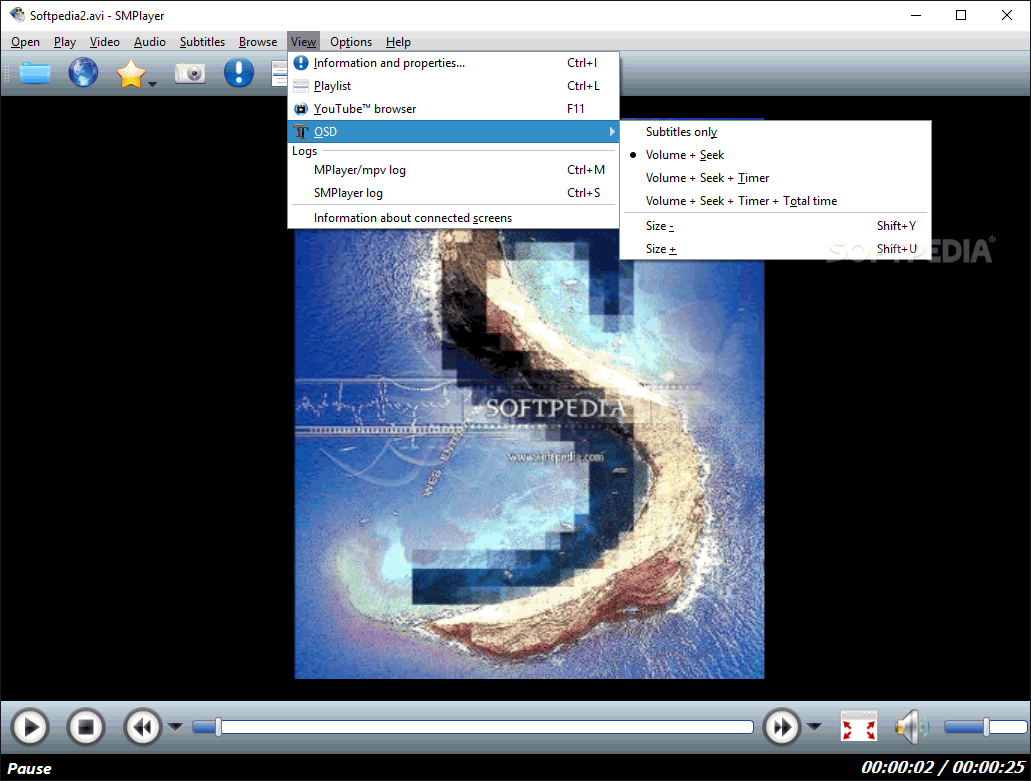Close the SMPlayer window
Image resolution: width=1031 pixels, height=781 pixels.
point(1007,15)
